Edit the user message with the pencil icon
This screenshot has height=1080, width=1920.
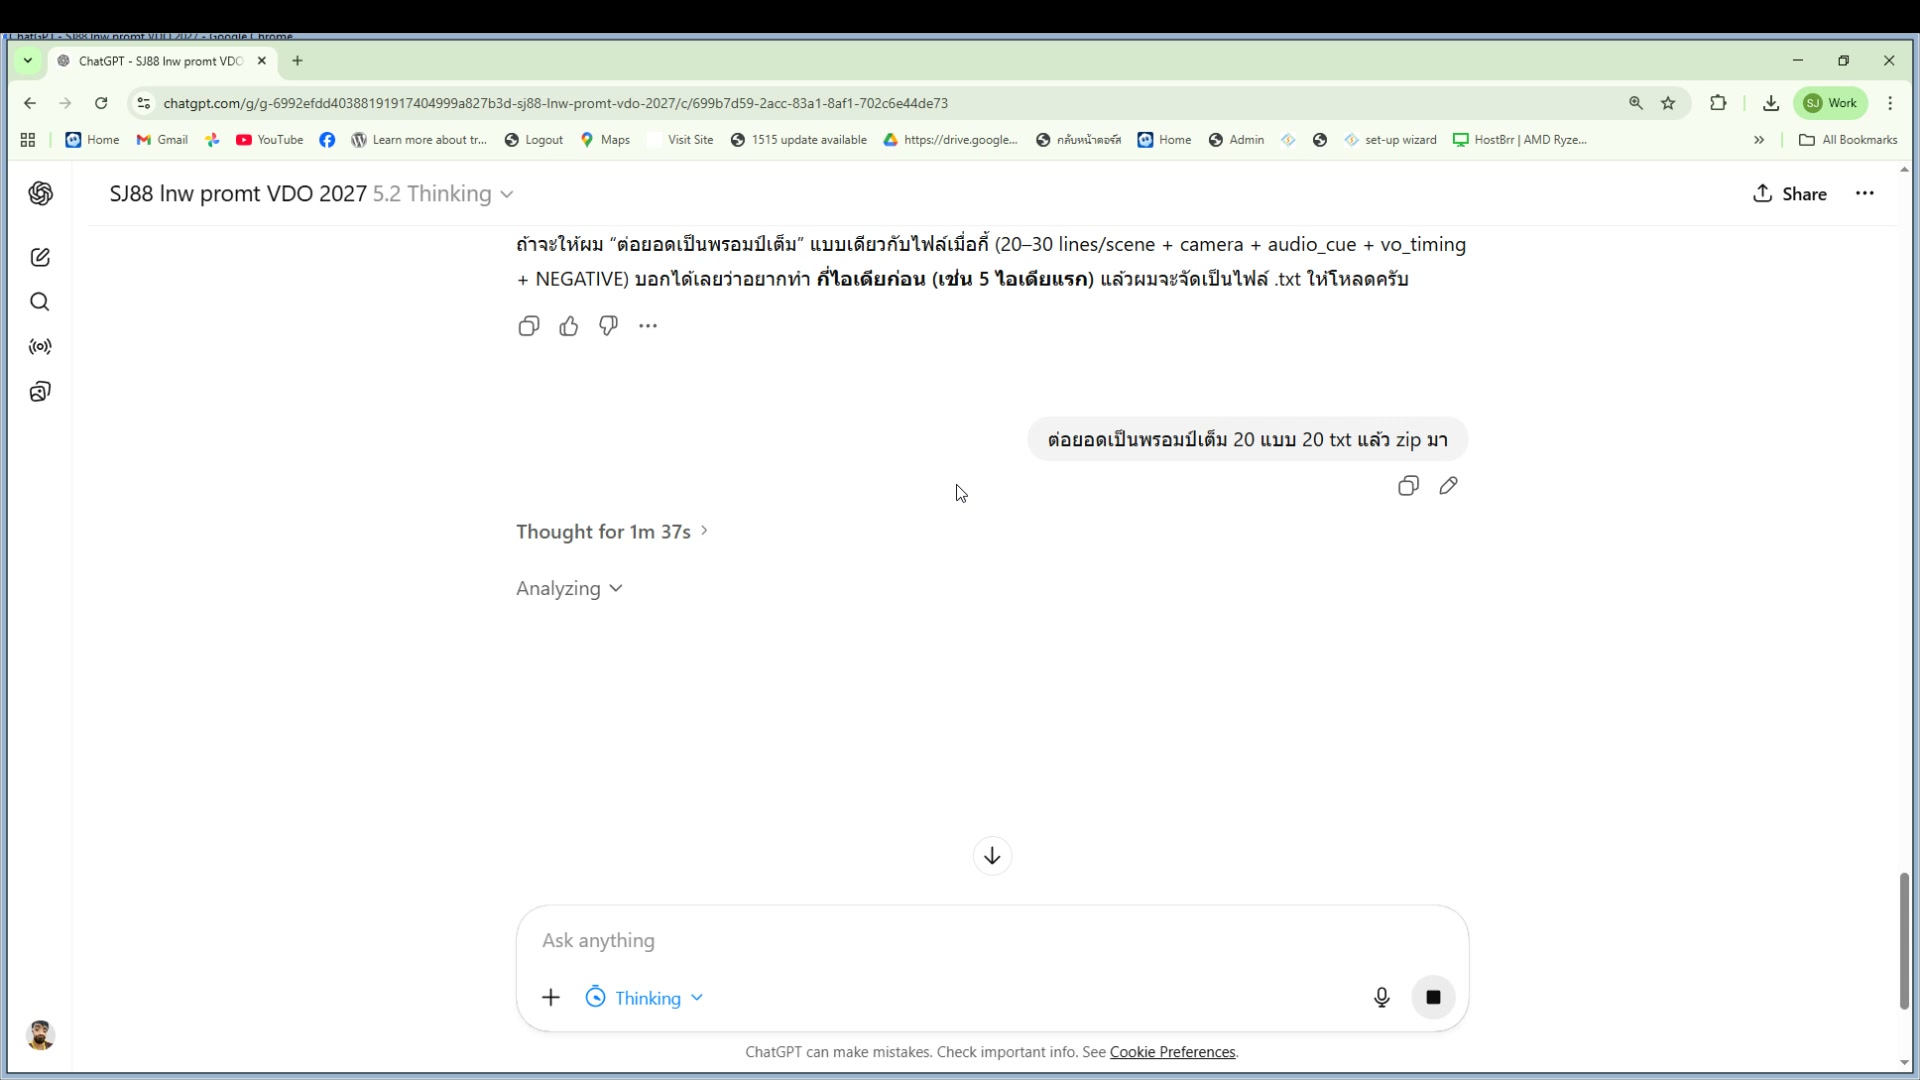click(x=1449, y=486)
